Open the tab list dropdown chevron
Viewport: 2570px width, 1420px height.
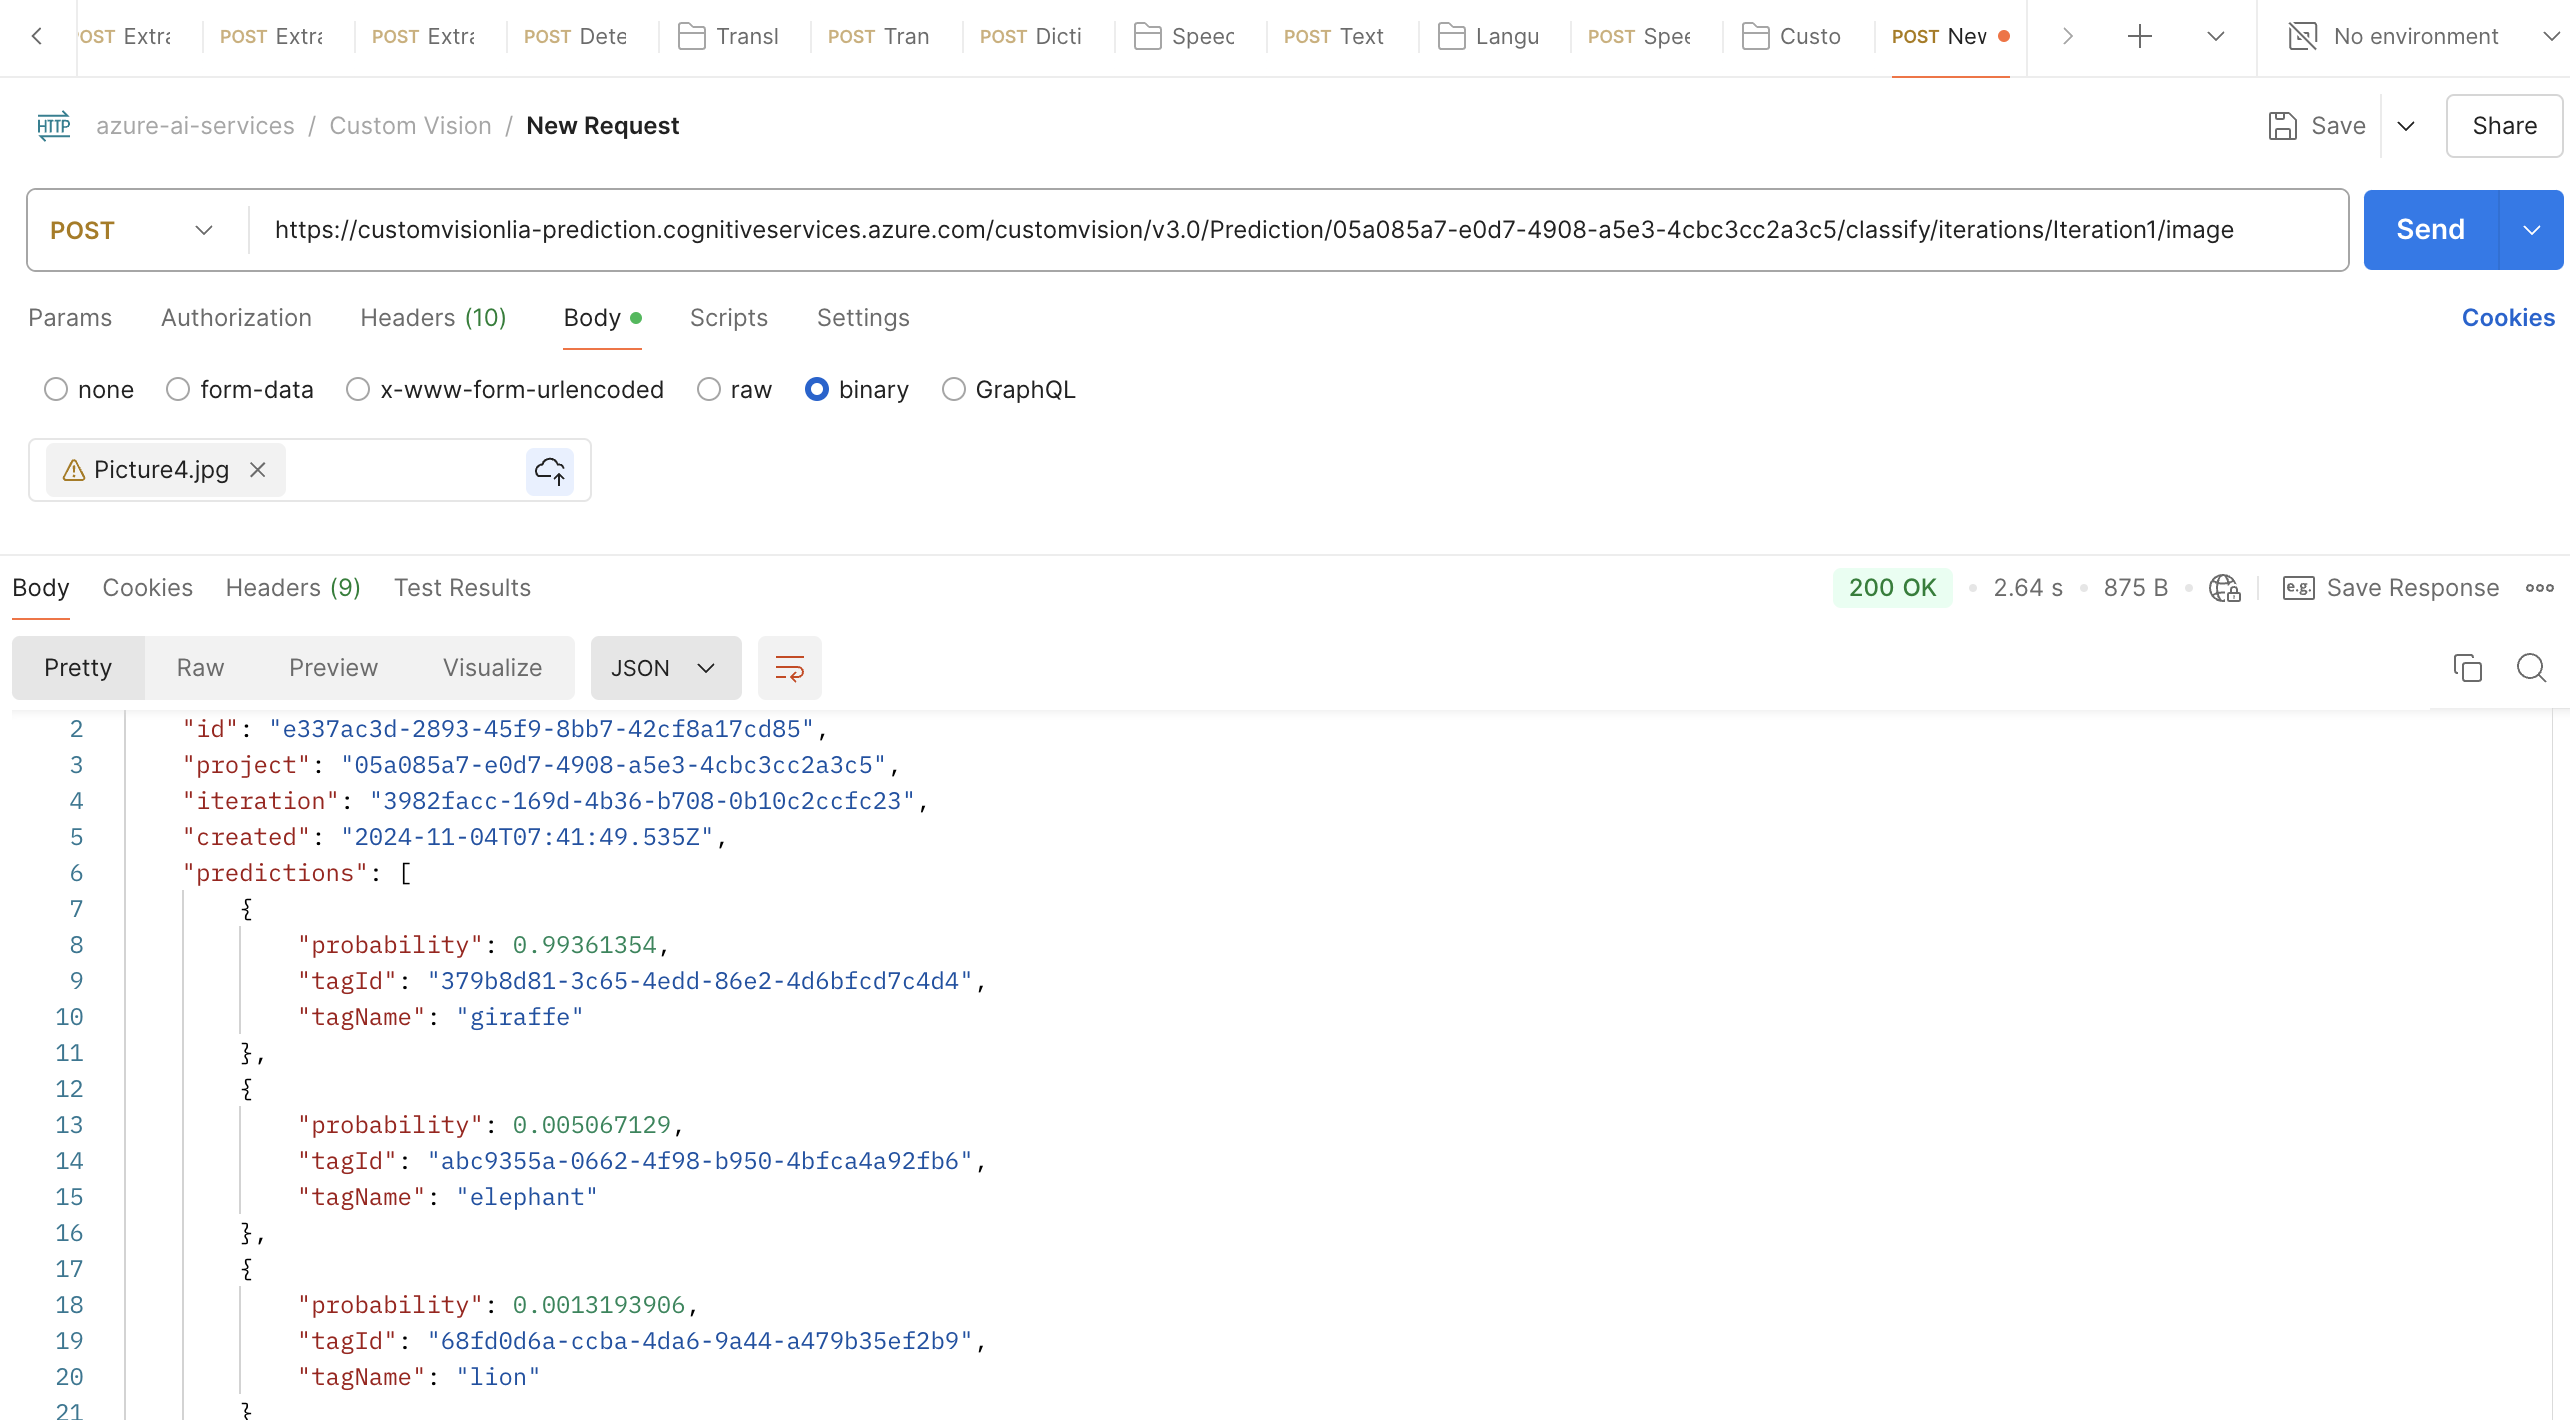[2215, 37]
